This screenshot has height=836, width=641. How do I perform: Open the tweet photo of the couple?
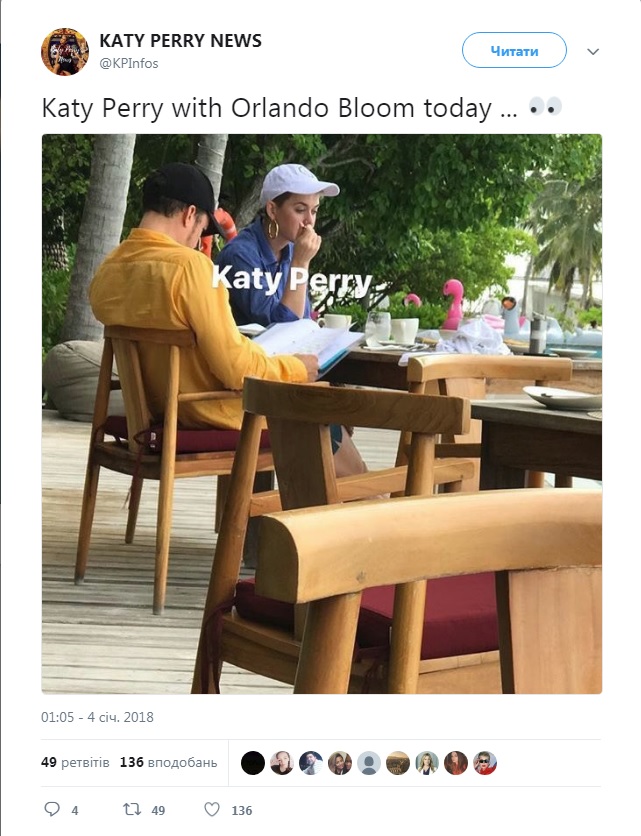pyautogui.click(x=322, y=414)
